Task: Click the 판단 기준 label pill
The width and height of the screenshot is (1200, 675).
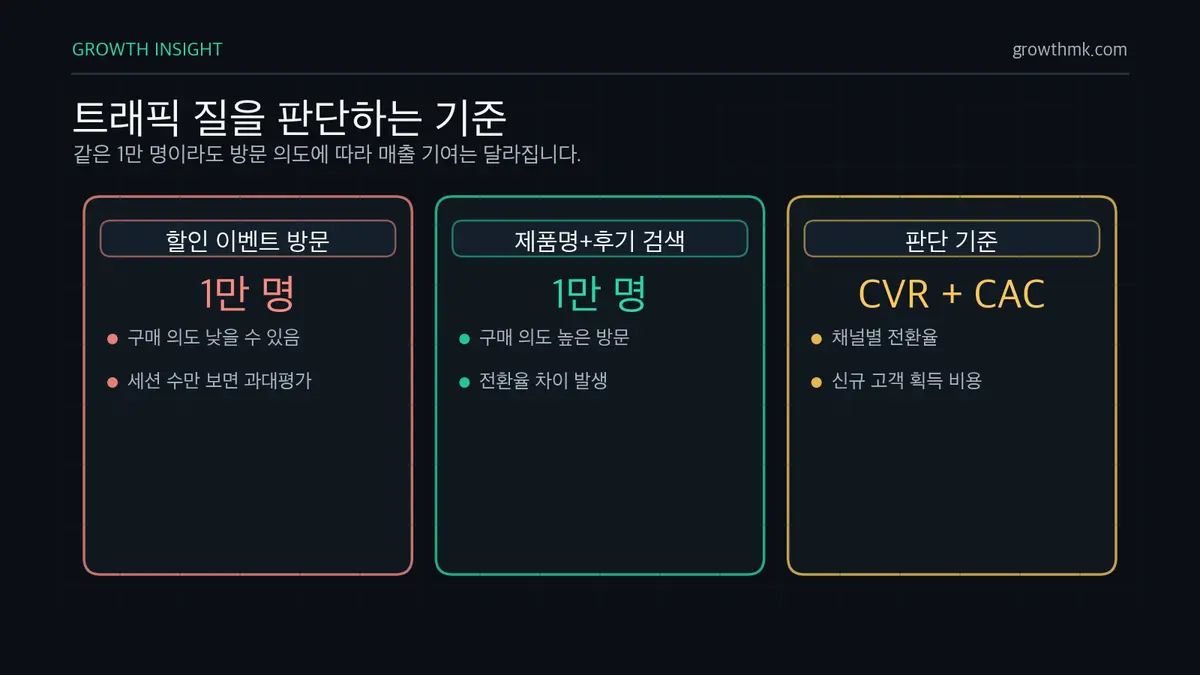Action: point(952,239)
